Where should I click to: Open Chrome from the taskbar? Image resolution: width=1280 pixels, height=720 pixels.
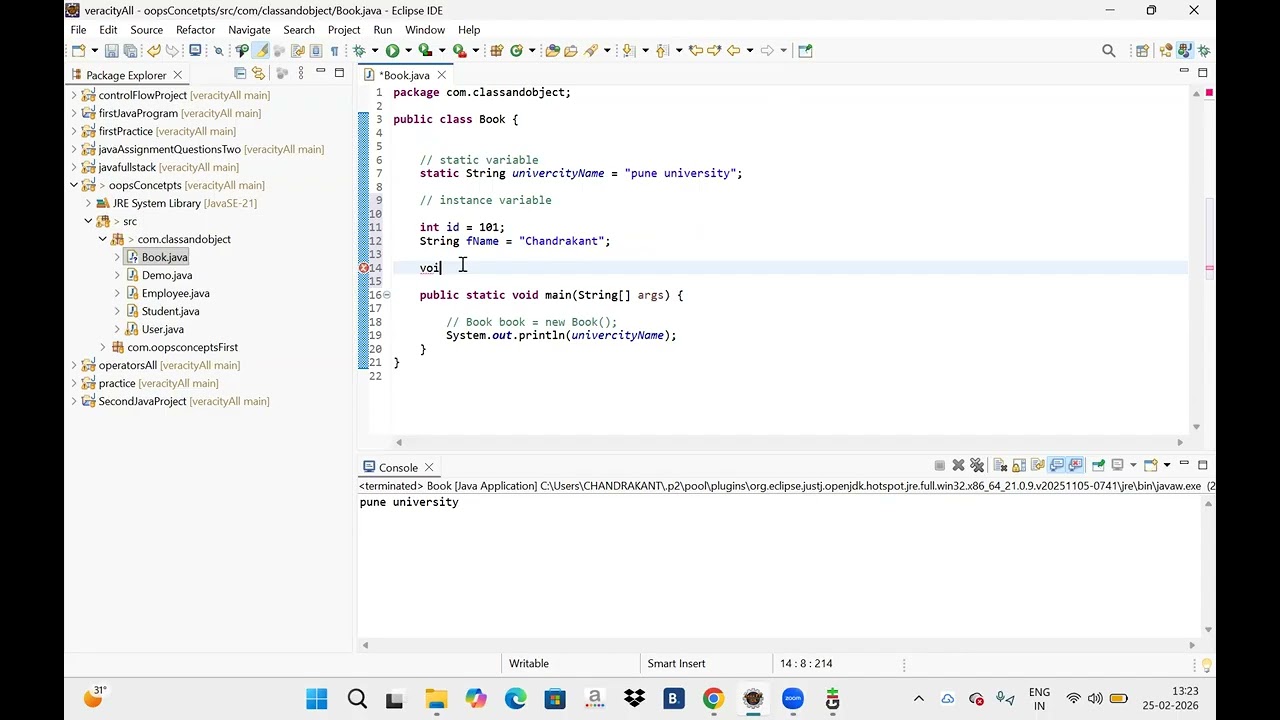[x=713, y=699]
